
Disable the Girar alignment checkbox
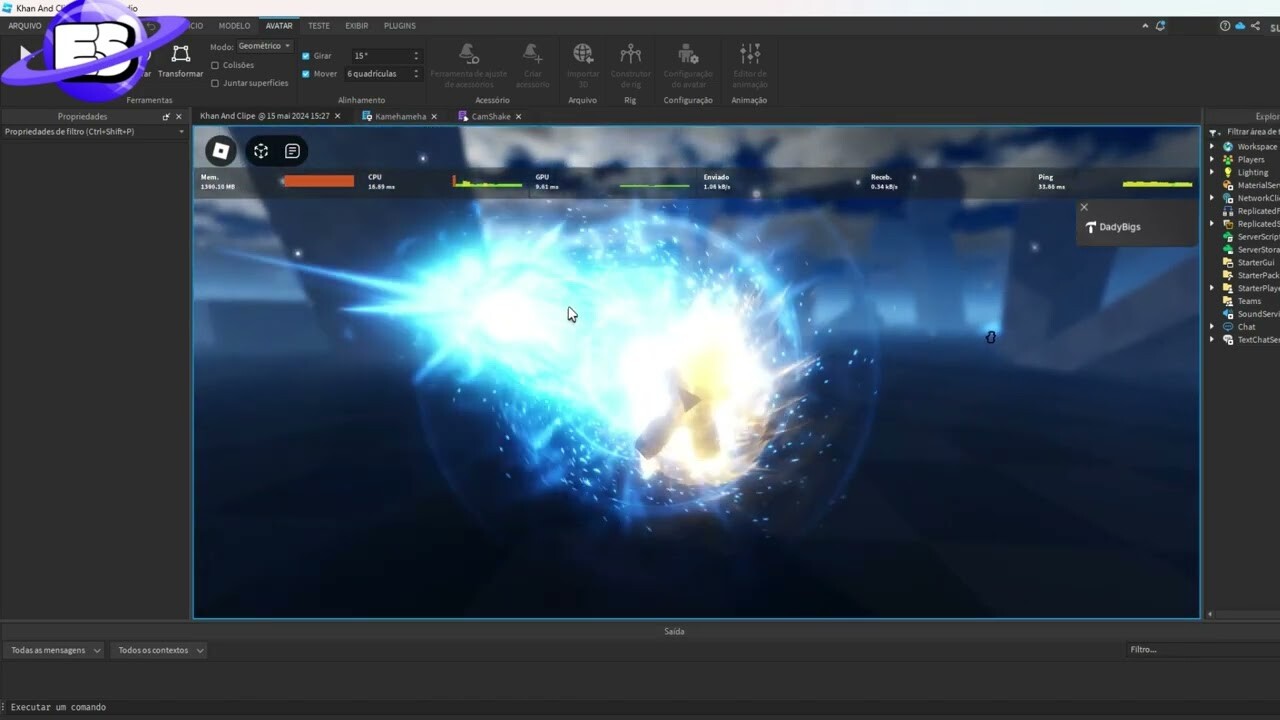[306, 55]
